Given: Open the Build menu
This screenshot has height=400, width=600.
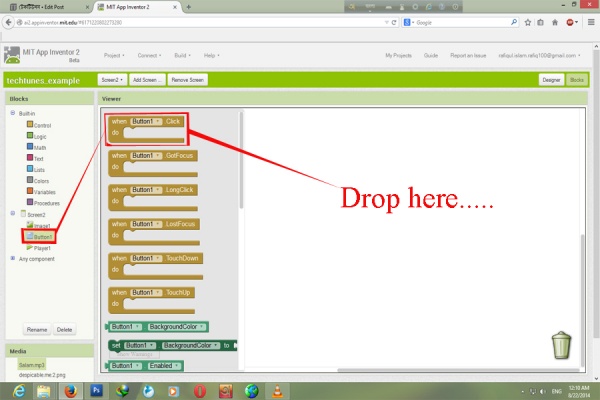Looking at the screenshot, I should click(183, 56).
